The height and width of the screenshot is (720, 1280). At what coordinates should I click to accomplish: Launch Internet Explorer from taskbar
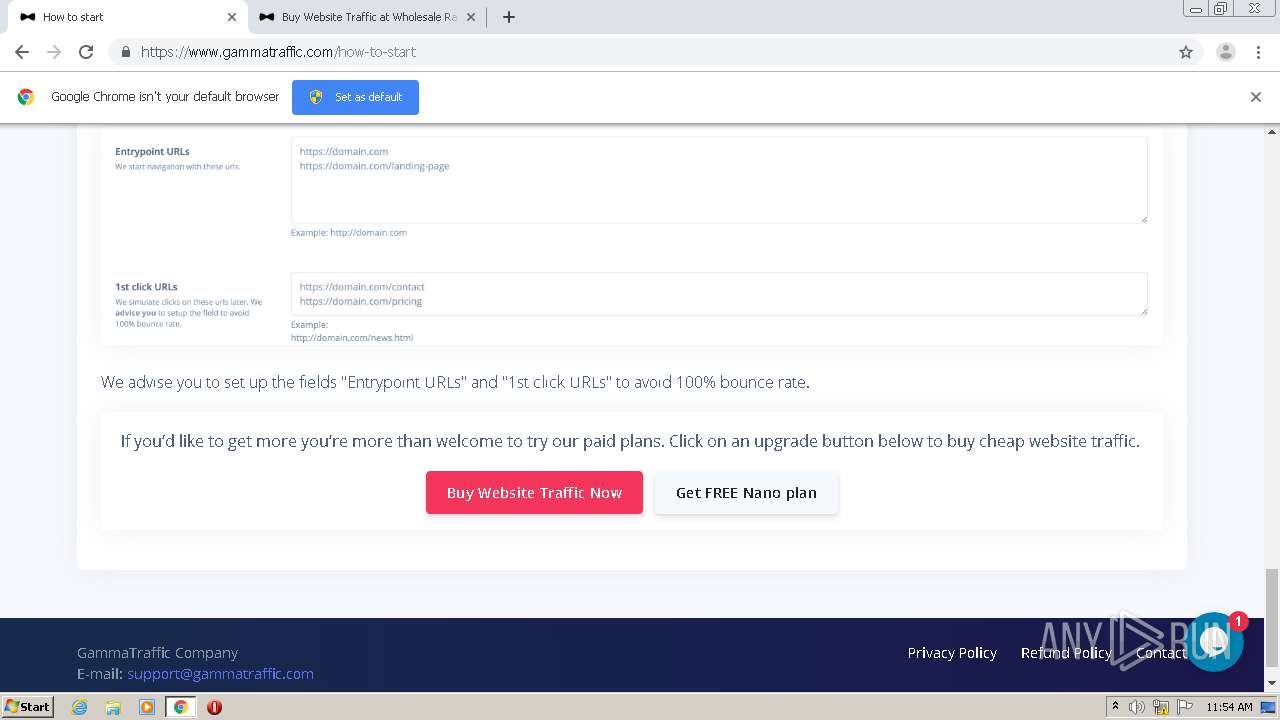(80, 707)
